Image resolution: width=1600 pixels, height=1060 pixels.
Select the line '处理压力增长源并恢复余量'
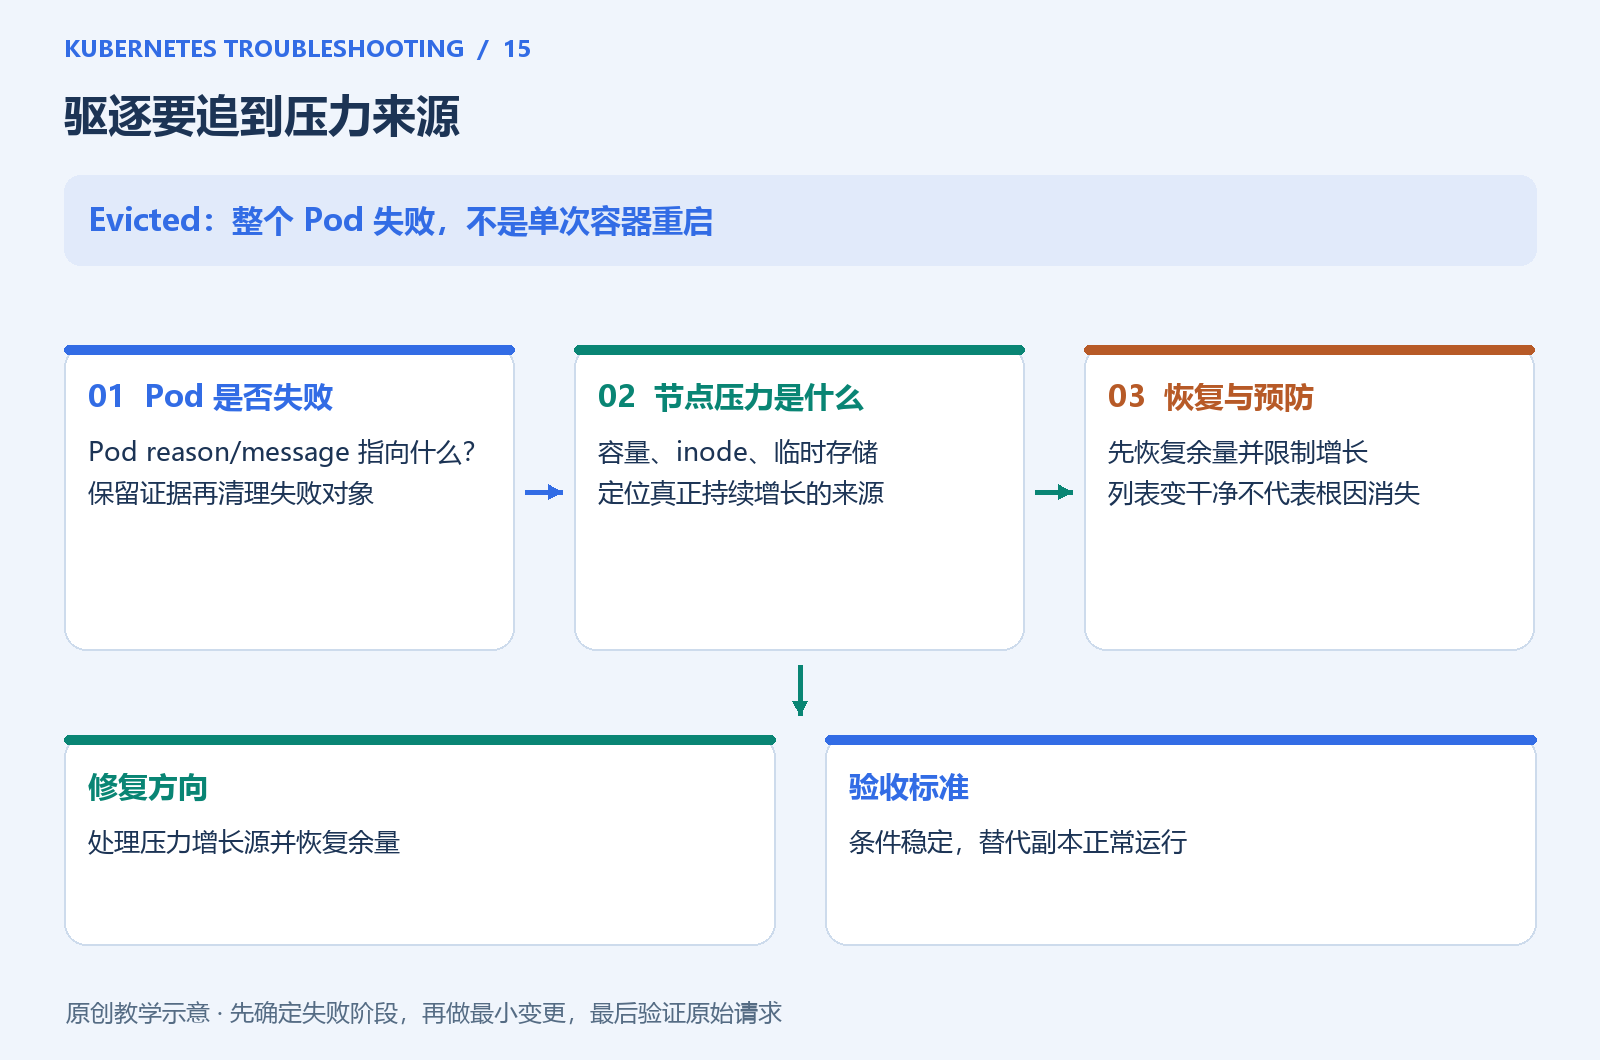coord(244,842)
